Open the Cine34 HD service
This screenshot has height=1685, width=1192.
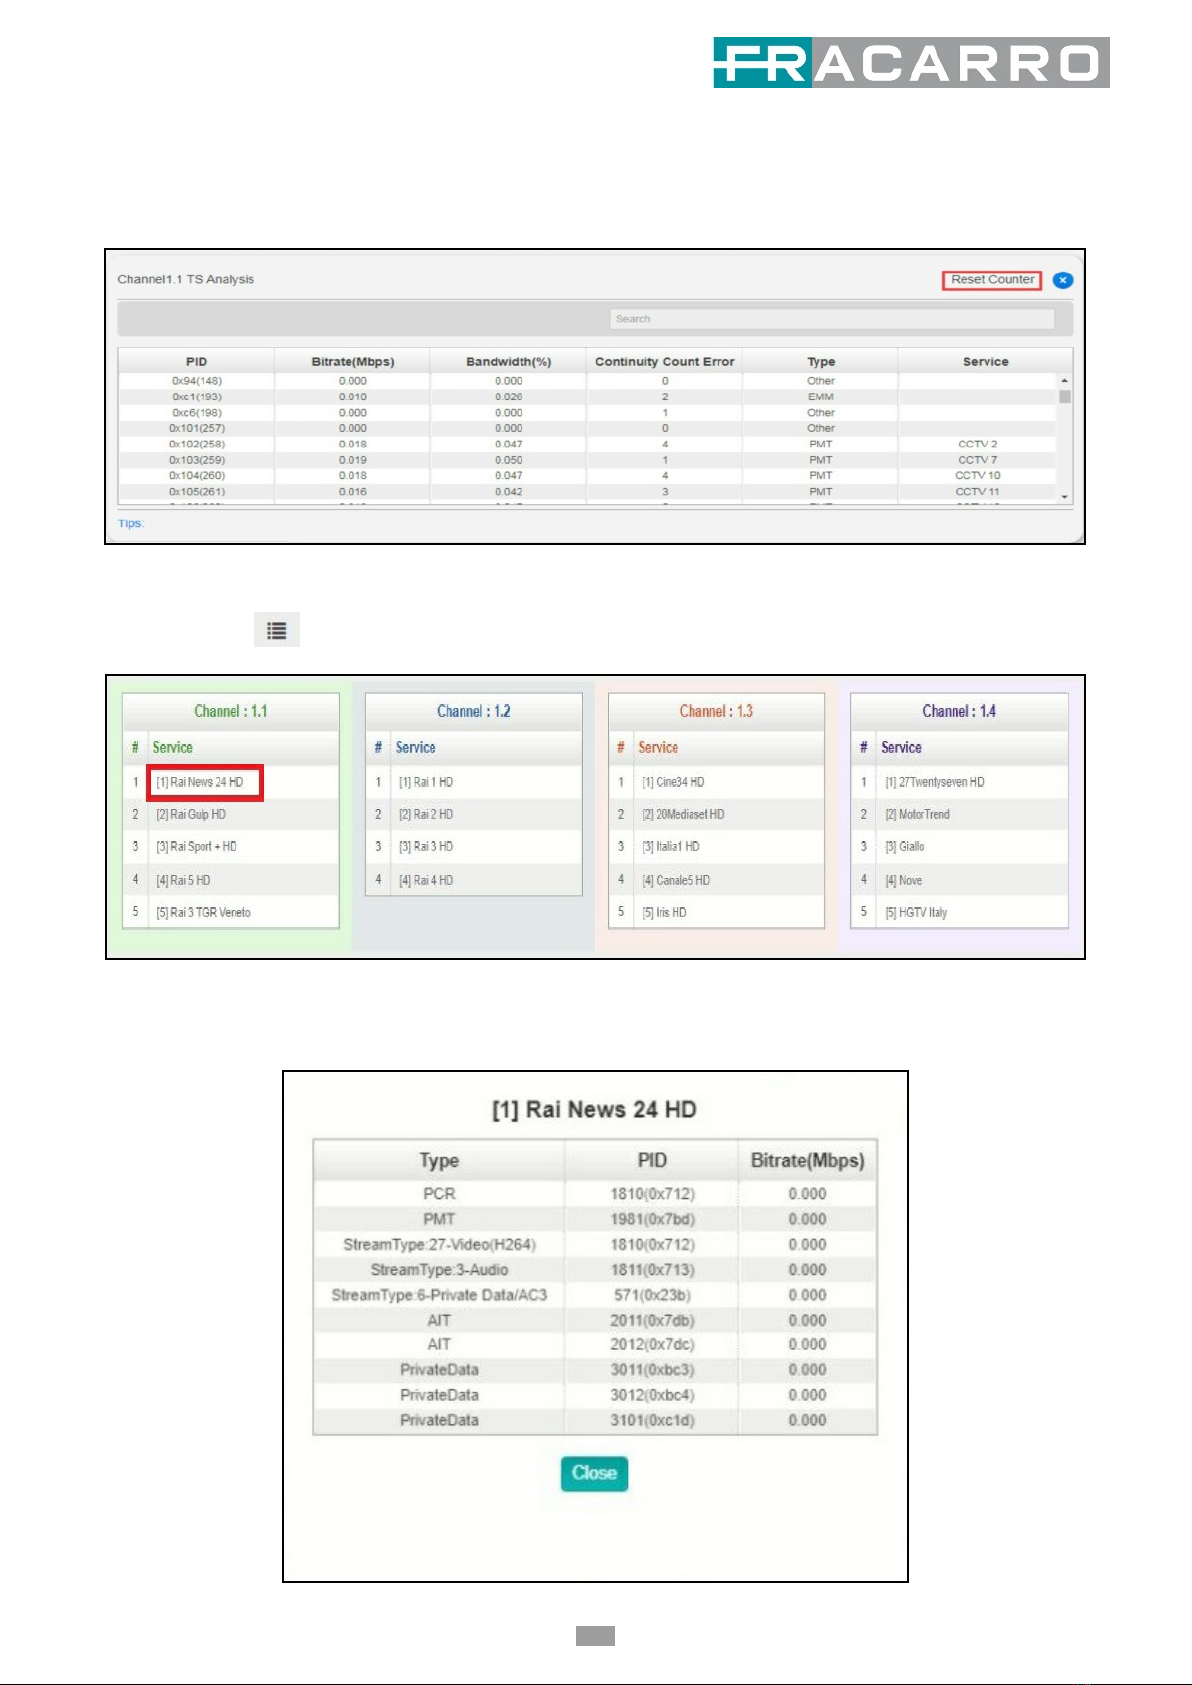click(673, 782)
